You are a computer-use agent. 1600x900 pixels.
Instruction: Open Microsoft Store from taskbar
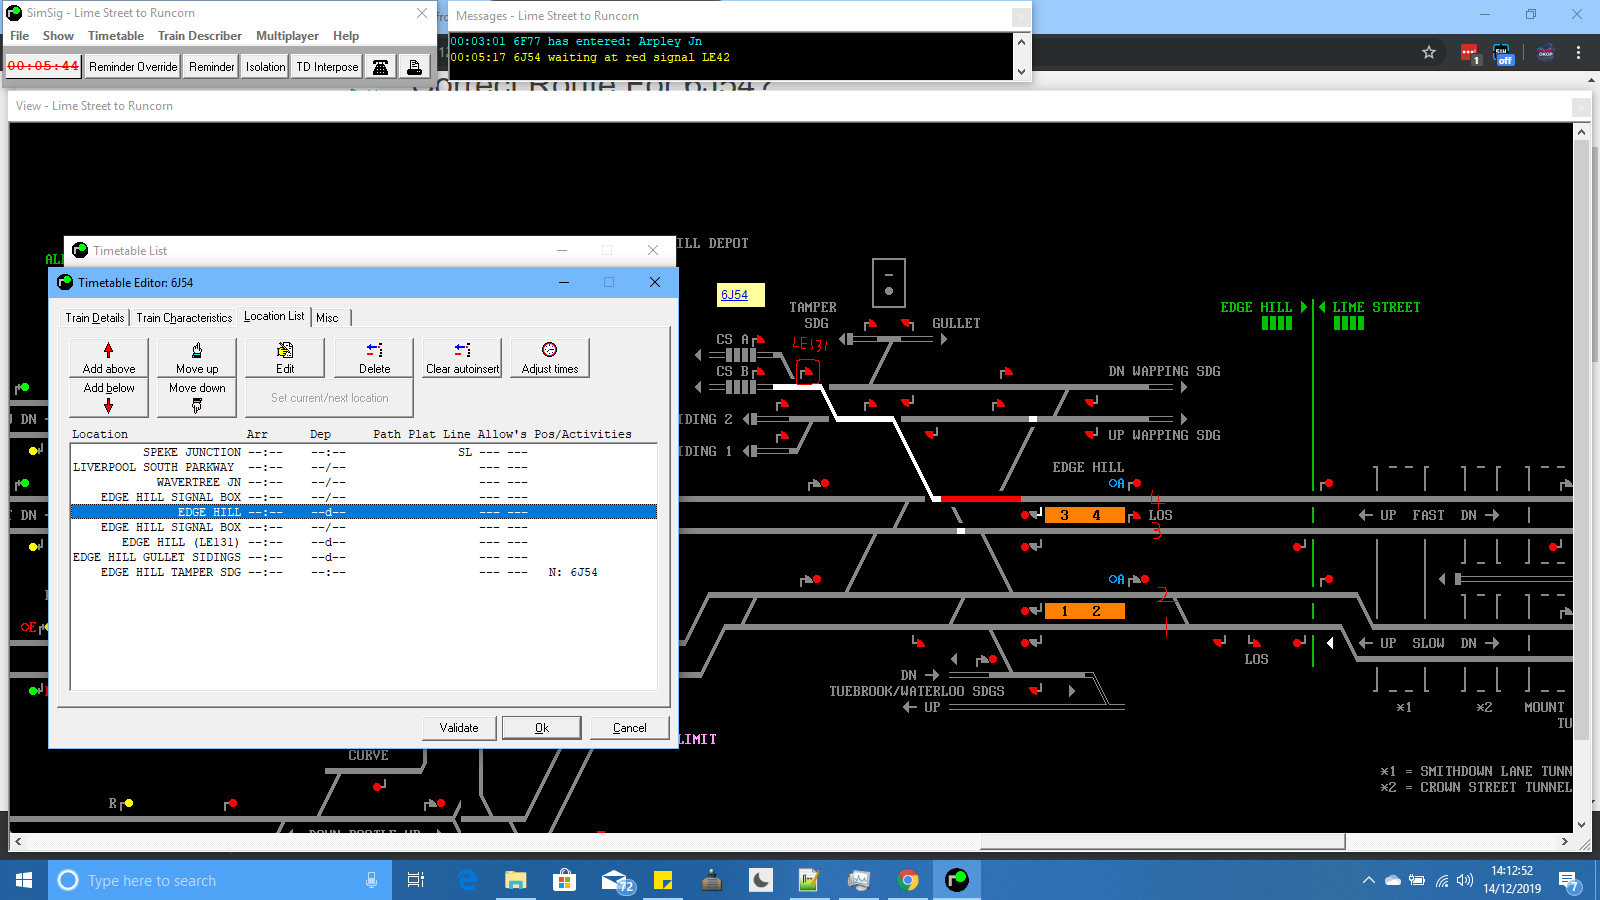565,880
